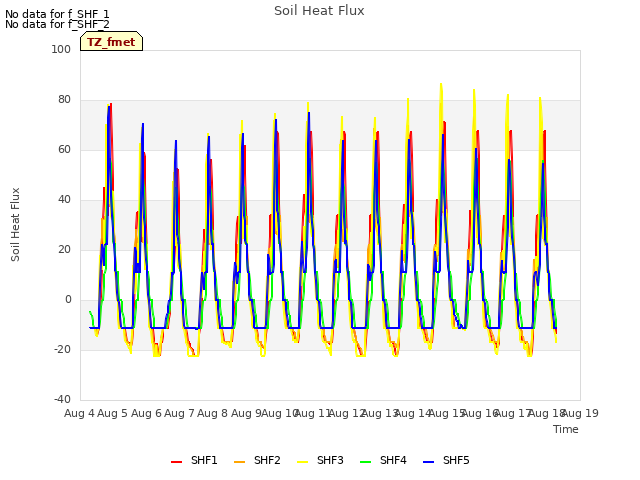Click the TZ_fmet annotation tag

(x=111, y=41)
